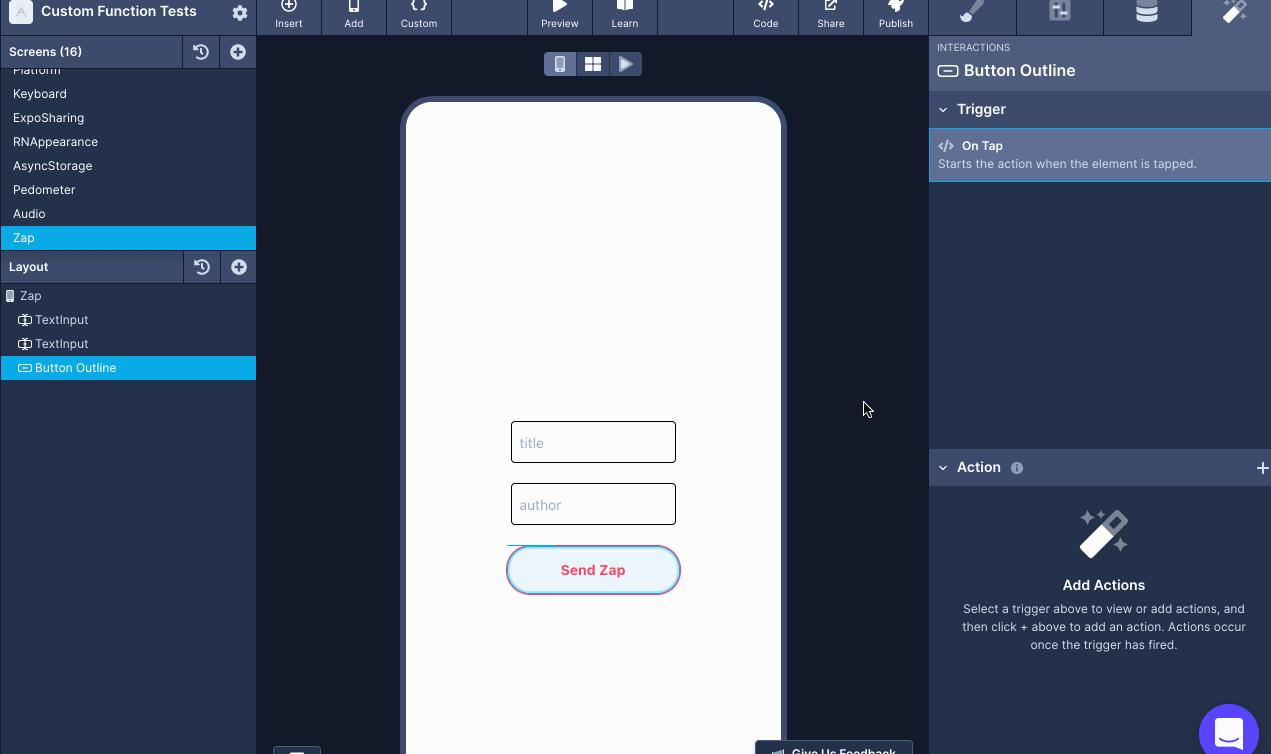Viewport: 1271px width, 754px height.
Task: Select the Zap screen in list
Action: coord(128,238)
